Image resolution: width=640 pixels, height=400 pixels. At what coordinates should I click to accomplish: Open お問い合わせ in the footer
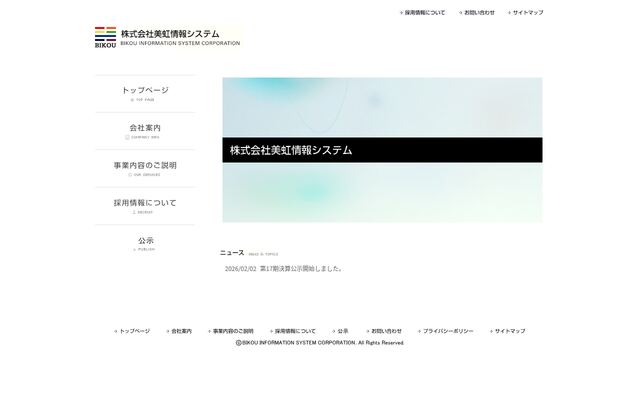[x=384, y=331]
